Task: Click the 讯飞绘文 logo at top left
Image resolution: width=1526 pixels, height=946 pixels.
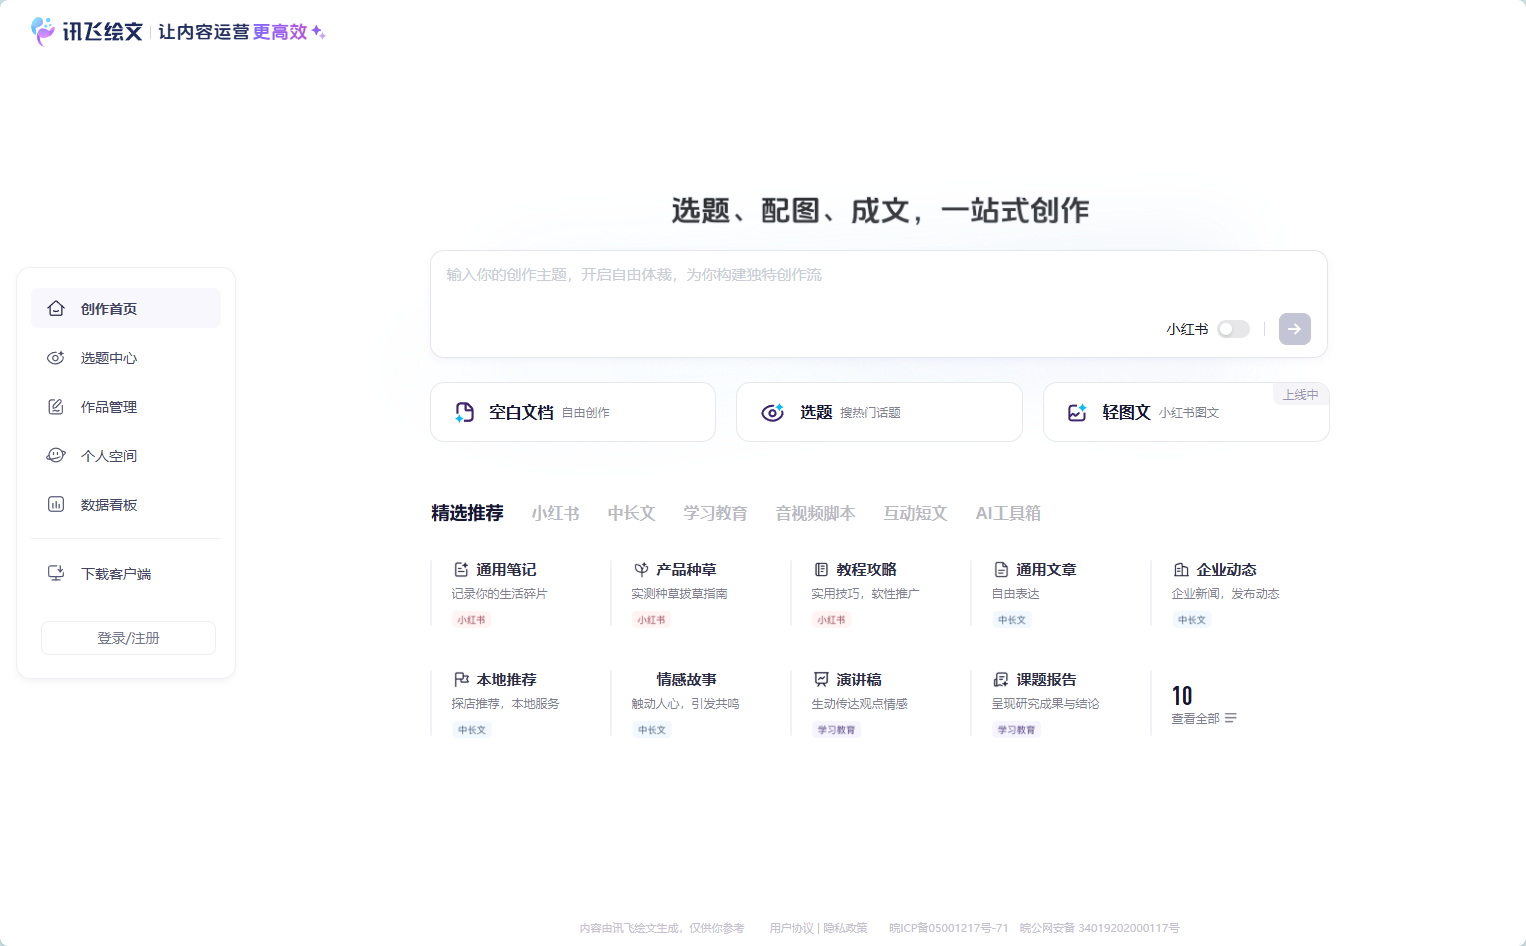Action: click(x=88, y=32)
